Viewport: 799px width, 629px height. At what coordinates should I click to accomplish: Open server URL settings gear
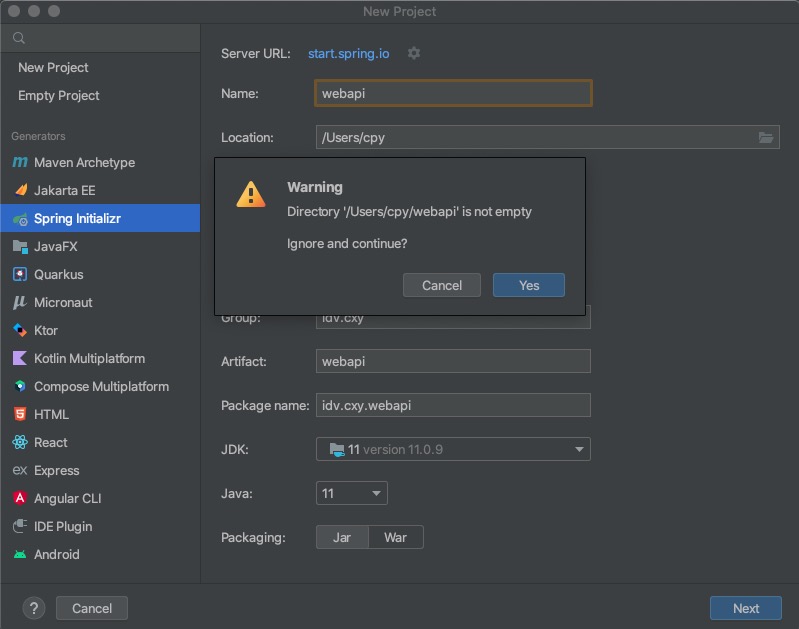414,53
